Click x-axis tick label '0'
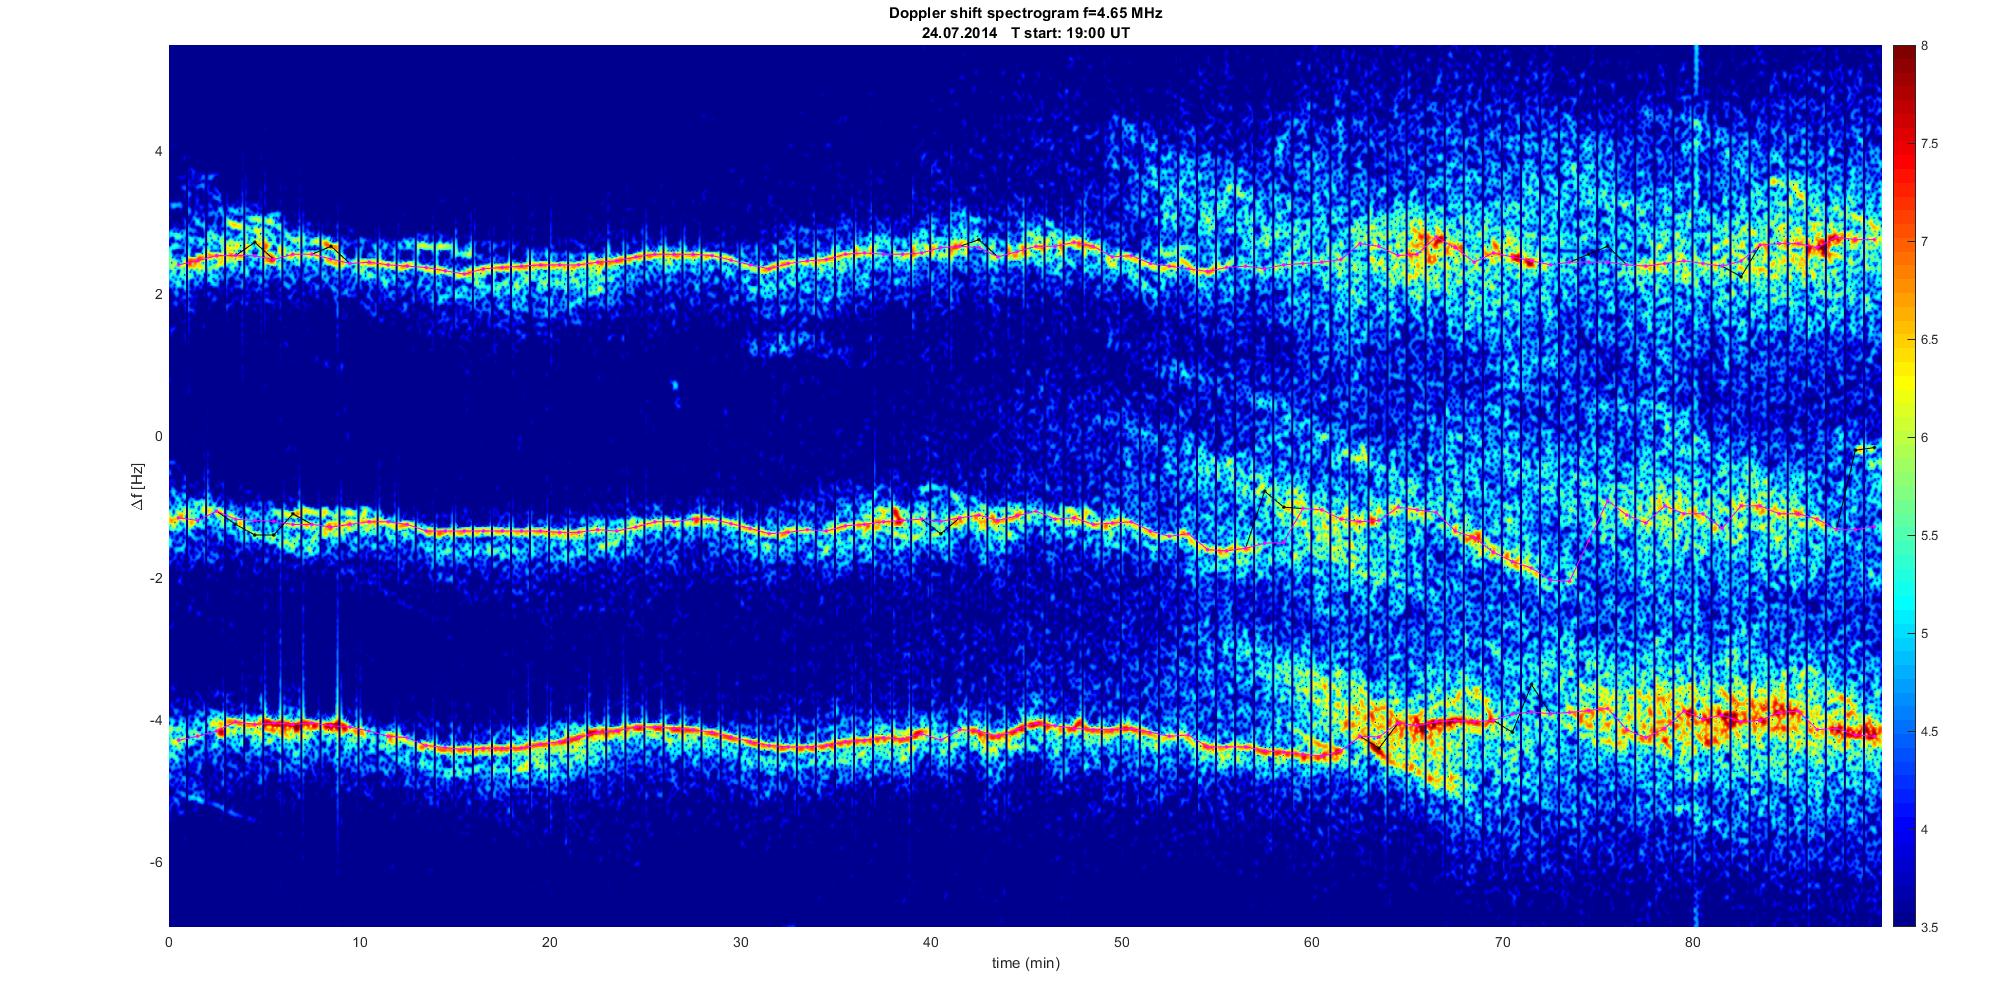 (169, 941)
